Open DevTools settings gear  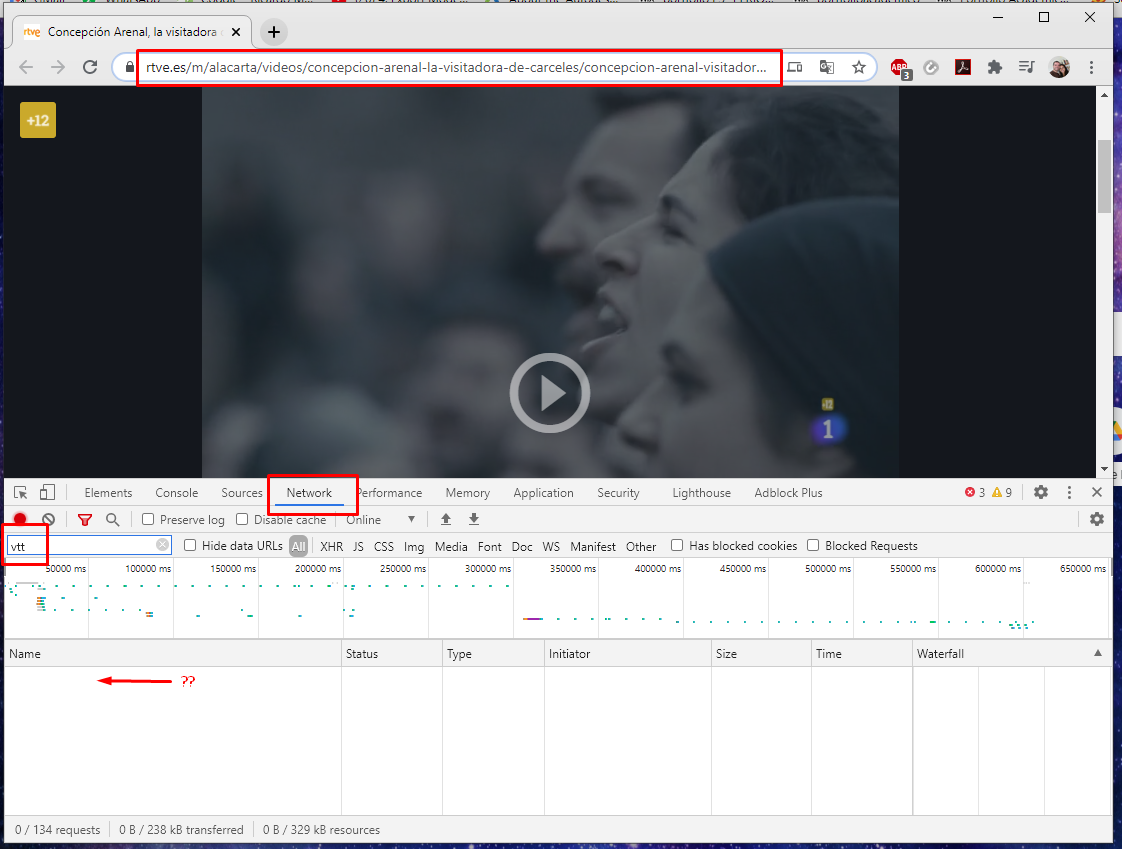[x=1041, y=493]
